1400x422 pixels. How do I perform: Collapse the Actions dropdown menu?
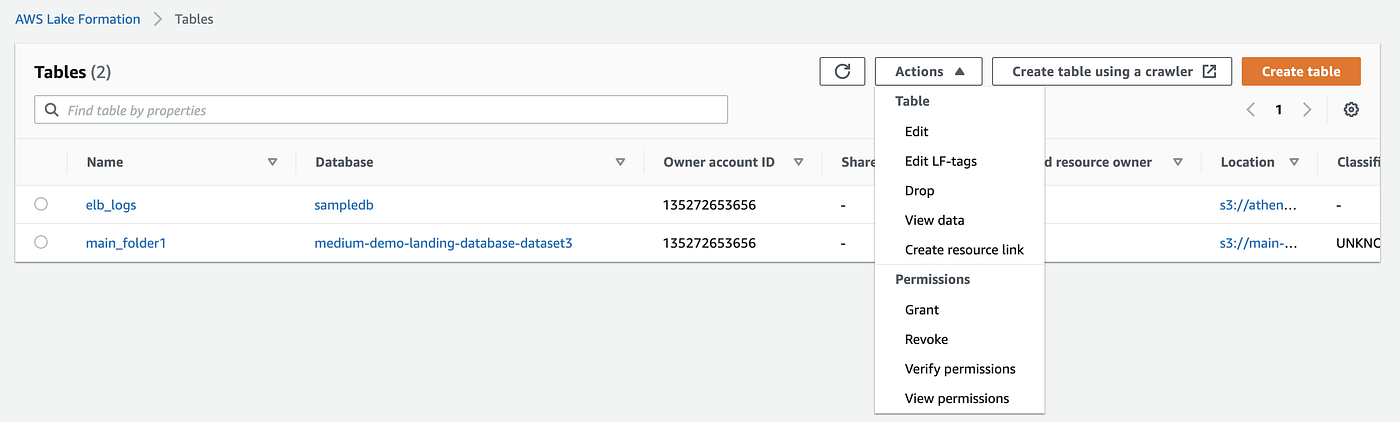click(930, 71)
